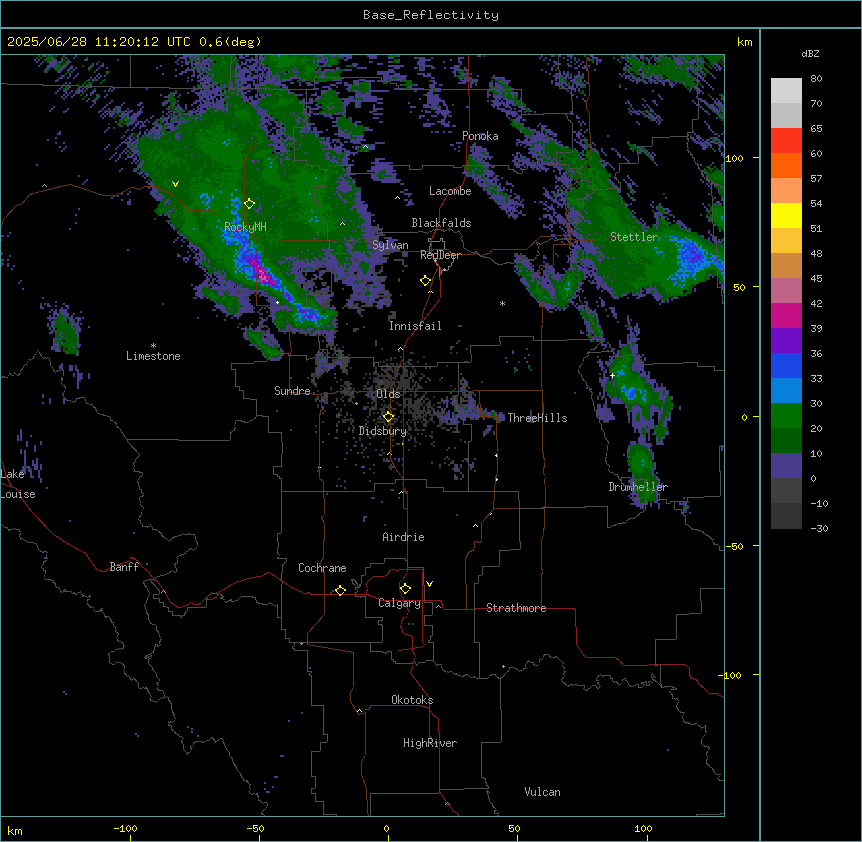The image size is (862, 842).
Task: Click the RockyMH label
Action: [x=245, y=227]
